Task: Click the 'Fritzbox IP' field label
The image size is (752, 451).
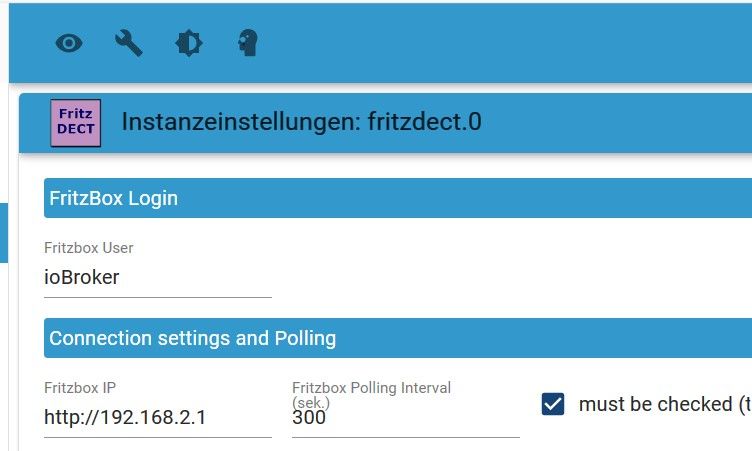Action: 81,388
